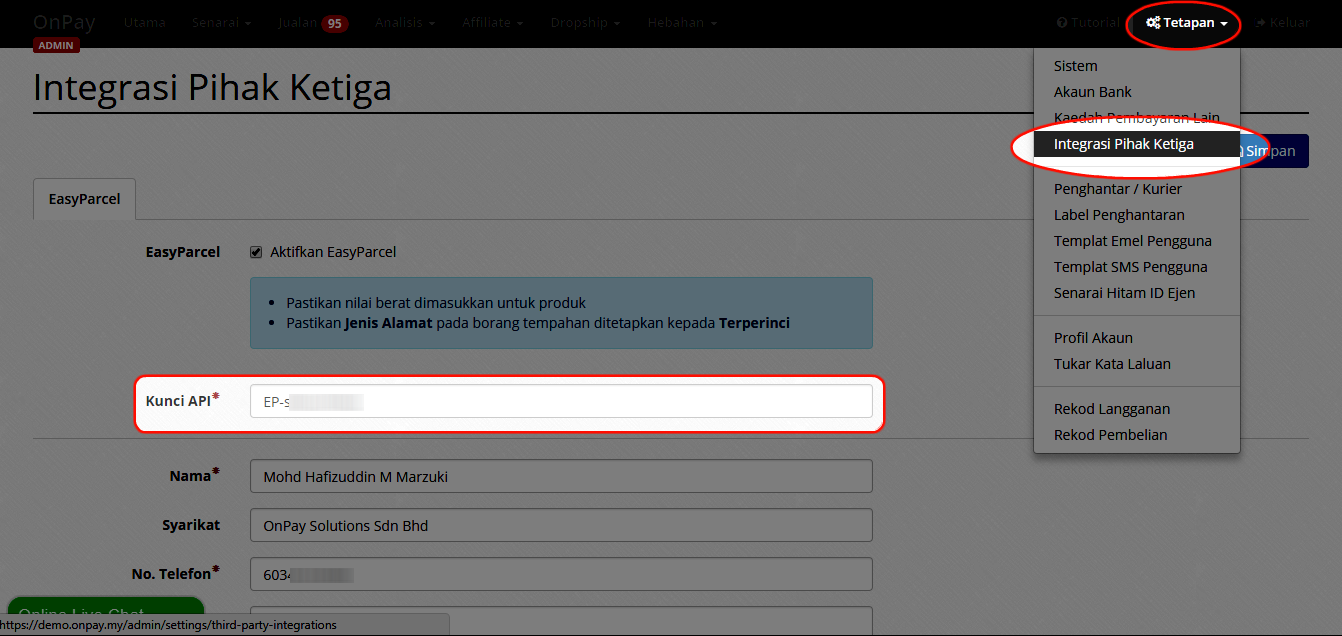Select Integrasi Pihak Ketiga menu entry
The height and width of the screenshot is (636, 1342).
[x=1137, y=144]
